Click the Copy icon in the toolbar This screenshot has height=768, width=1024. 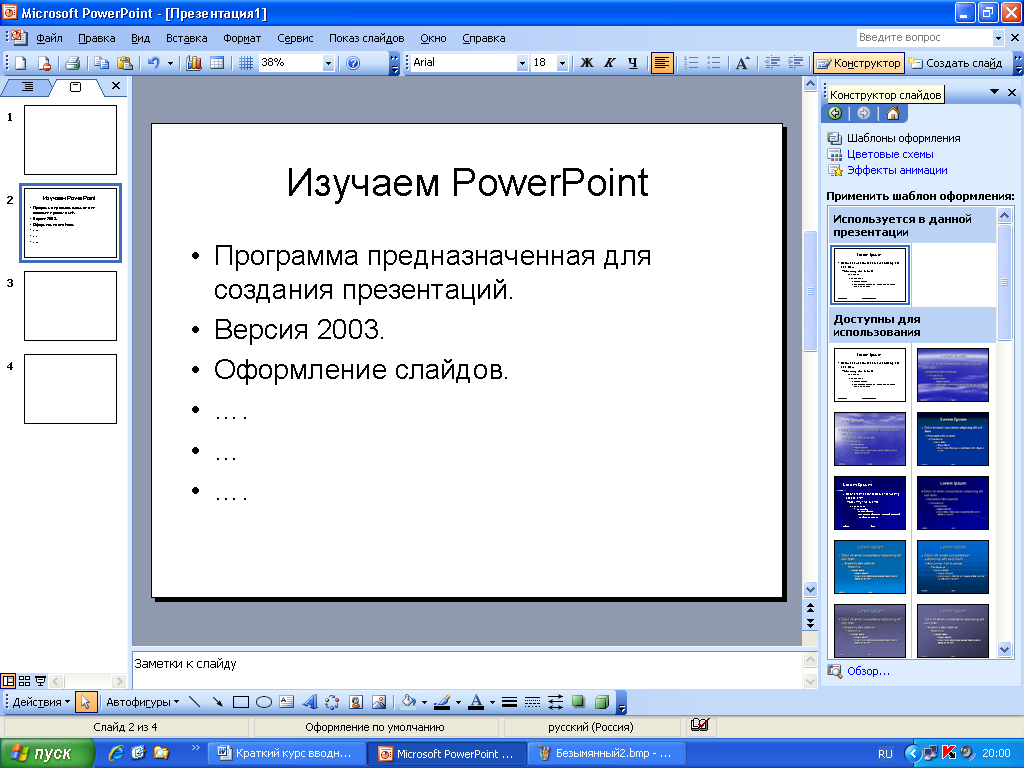point(101,63)
